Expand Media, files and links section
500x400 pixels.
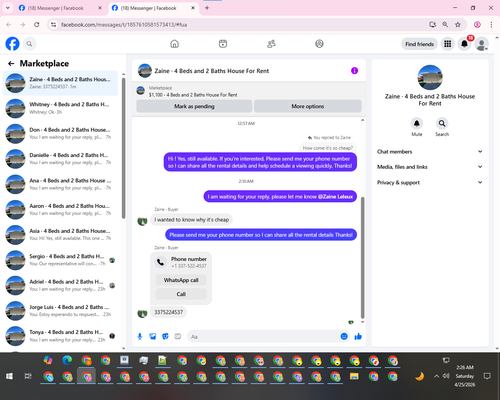(430, 167)
